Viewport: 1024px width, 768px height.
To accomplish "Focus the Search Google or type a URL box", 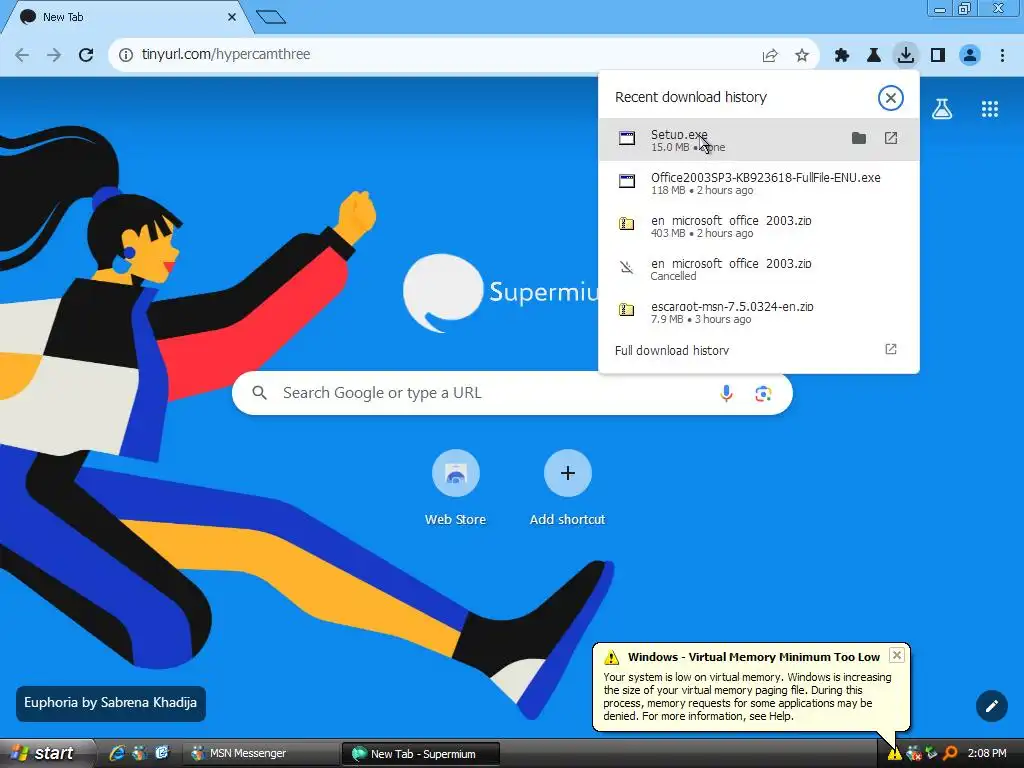I will coord(512,393).
